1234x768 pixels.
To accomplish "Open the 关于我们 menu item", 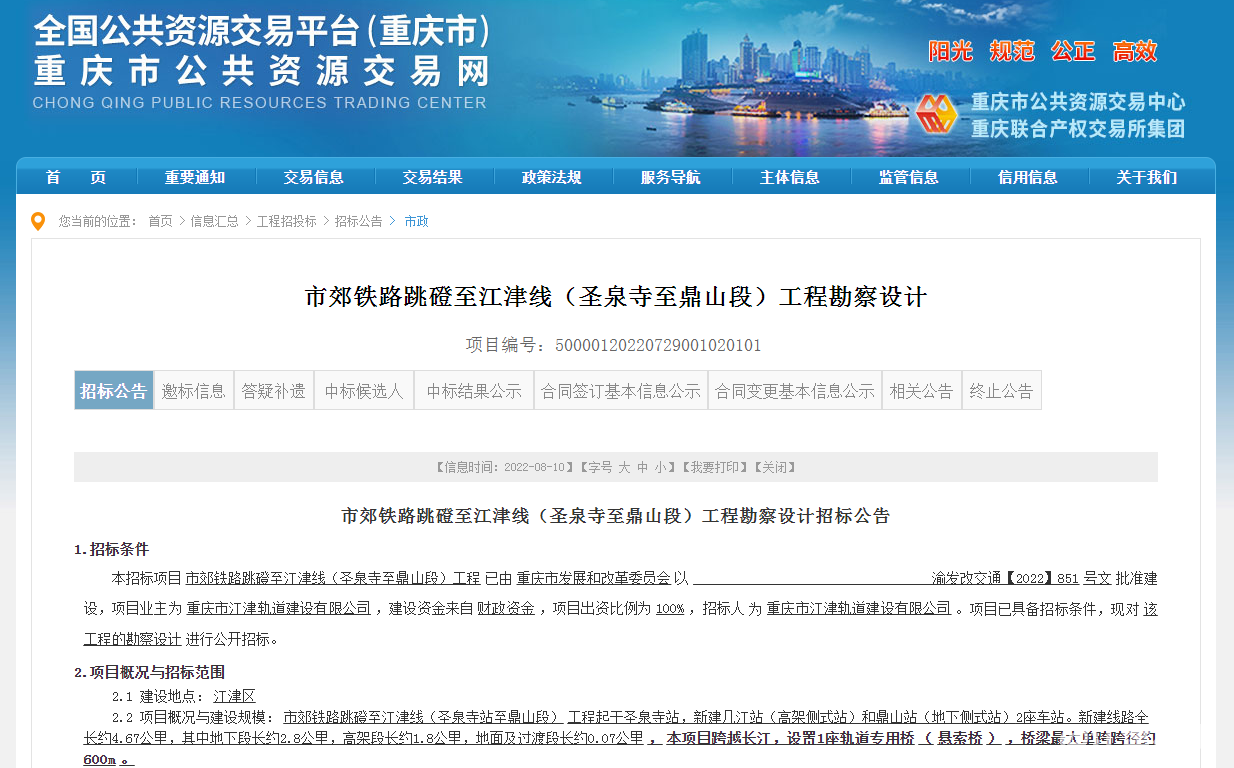I will (x=1147, y=177).
